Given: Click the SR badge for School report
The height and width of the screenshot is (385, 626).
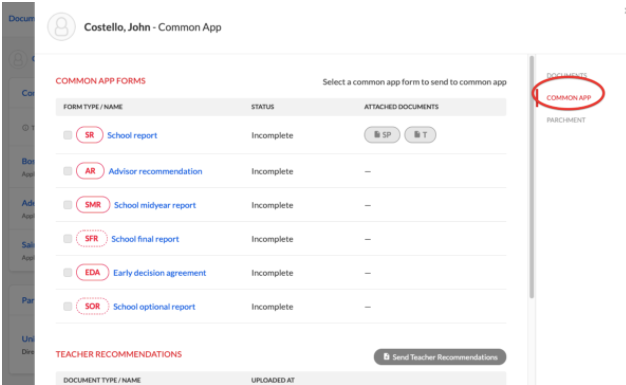Looking at the screenshot, I should [x=89, y=135].
